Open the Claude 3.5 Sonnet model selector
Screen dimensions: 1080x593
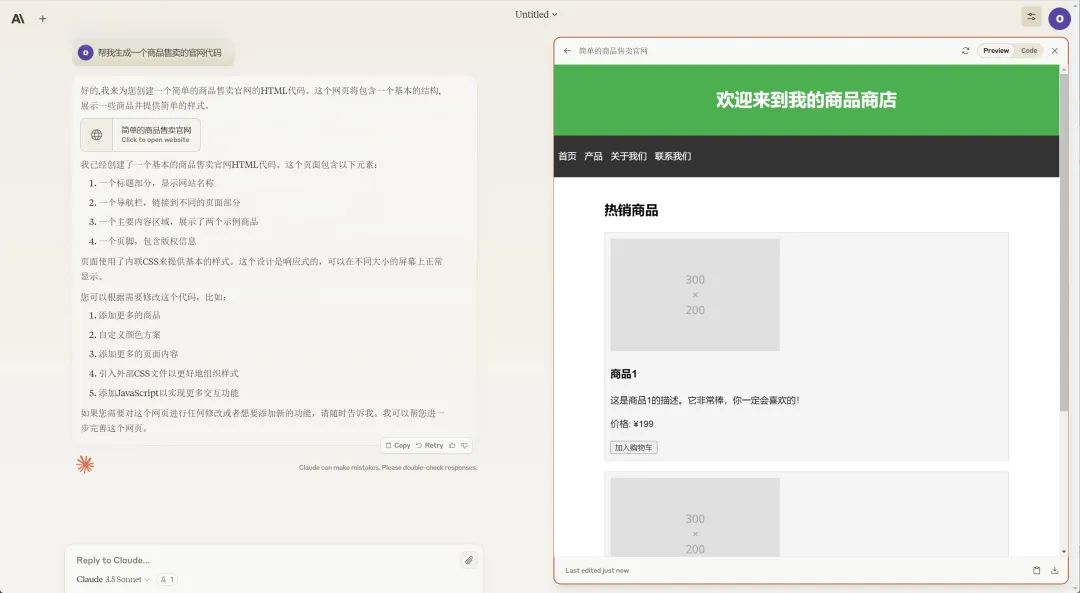click(113, 579)
